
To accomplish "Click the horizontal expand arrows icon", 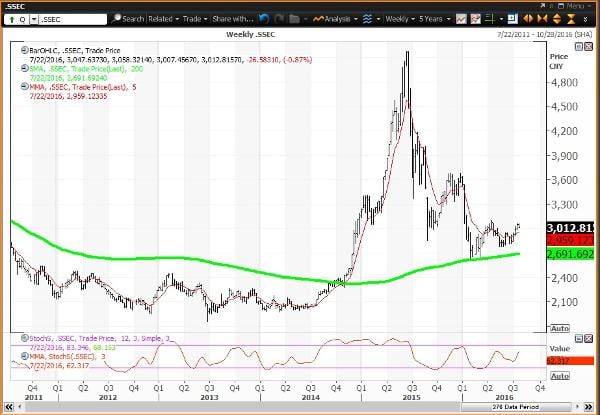I will tap(528, 18).
